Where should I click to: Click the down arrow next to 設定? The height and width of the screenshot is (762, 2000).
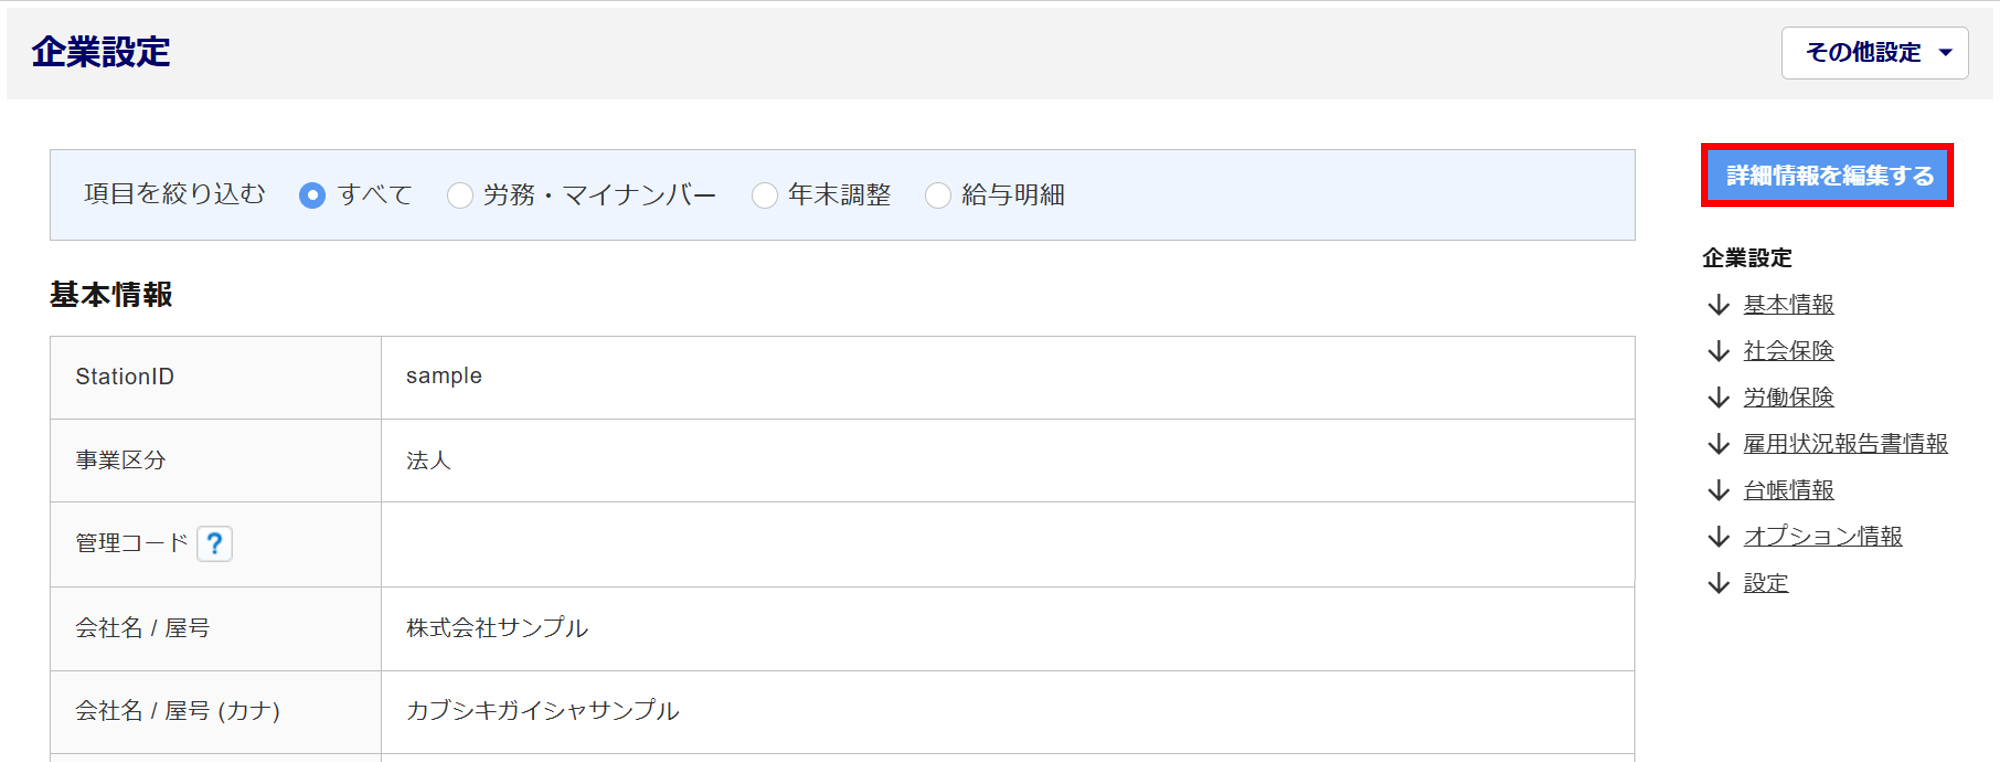1719,584
